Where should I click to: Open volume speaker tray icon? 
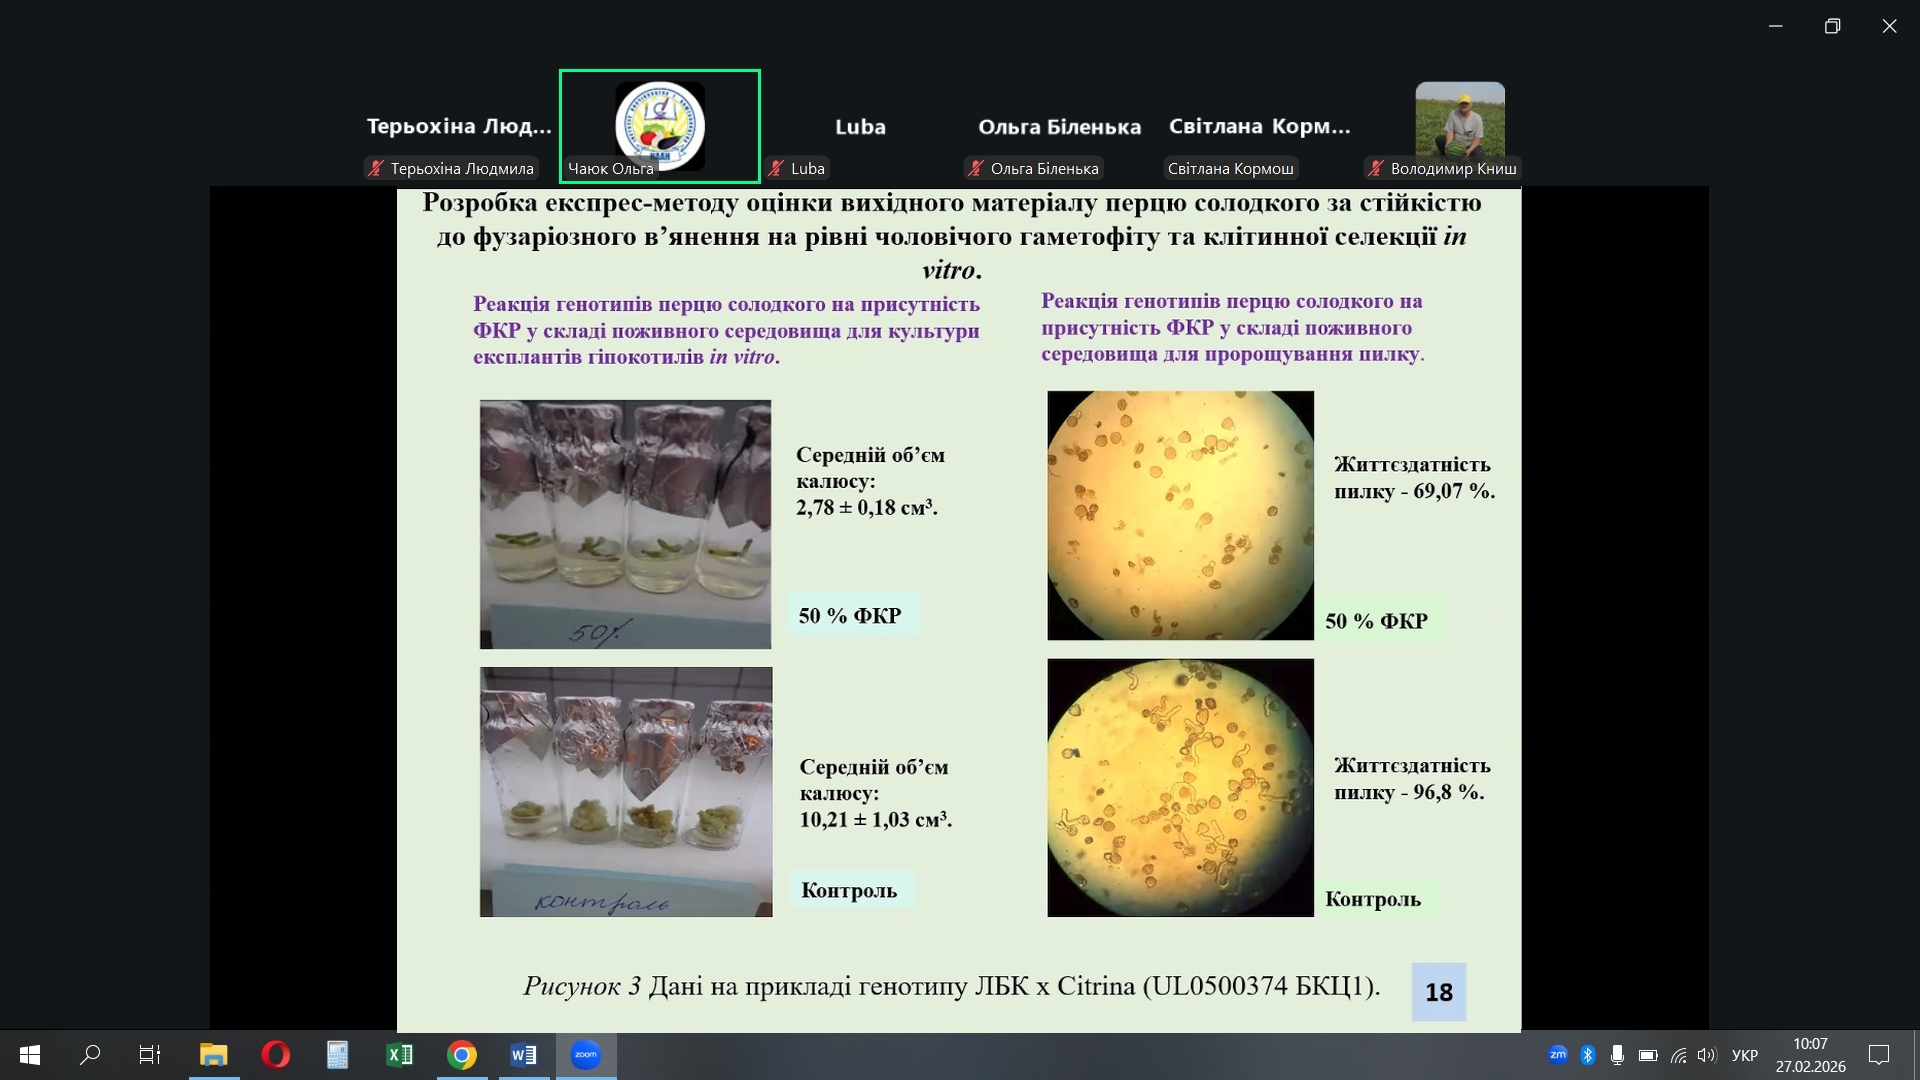(1706, 1055)
